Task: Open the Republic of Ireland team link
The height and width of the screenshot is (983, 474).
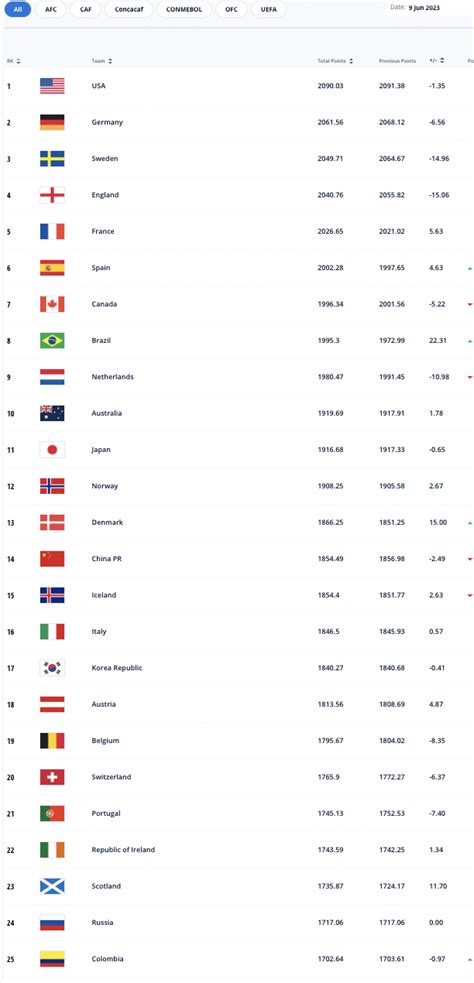Action: click(x=123, y=849)
